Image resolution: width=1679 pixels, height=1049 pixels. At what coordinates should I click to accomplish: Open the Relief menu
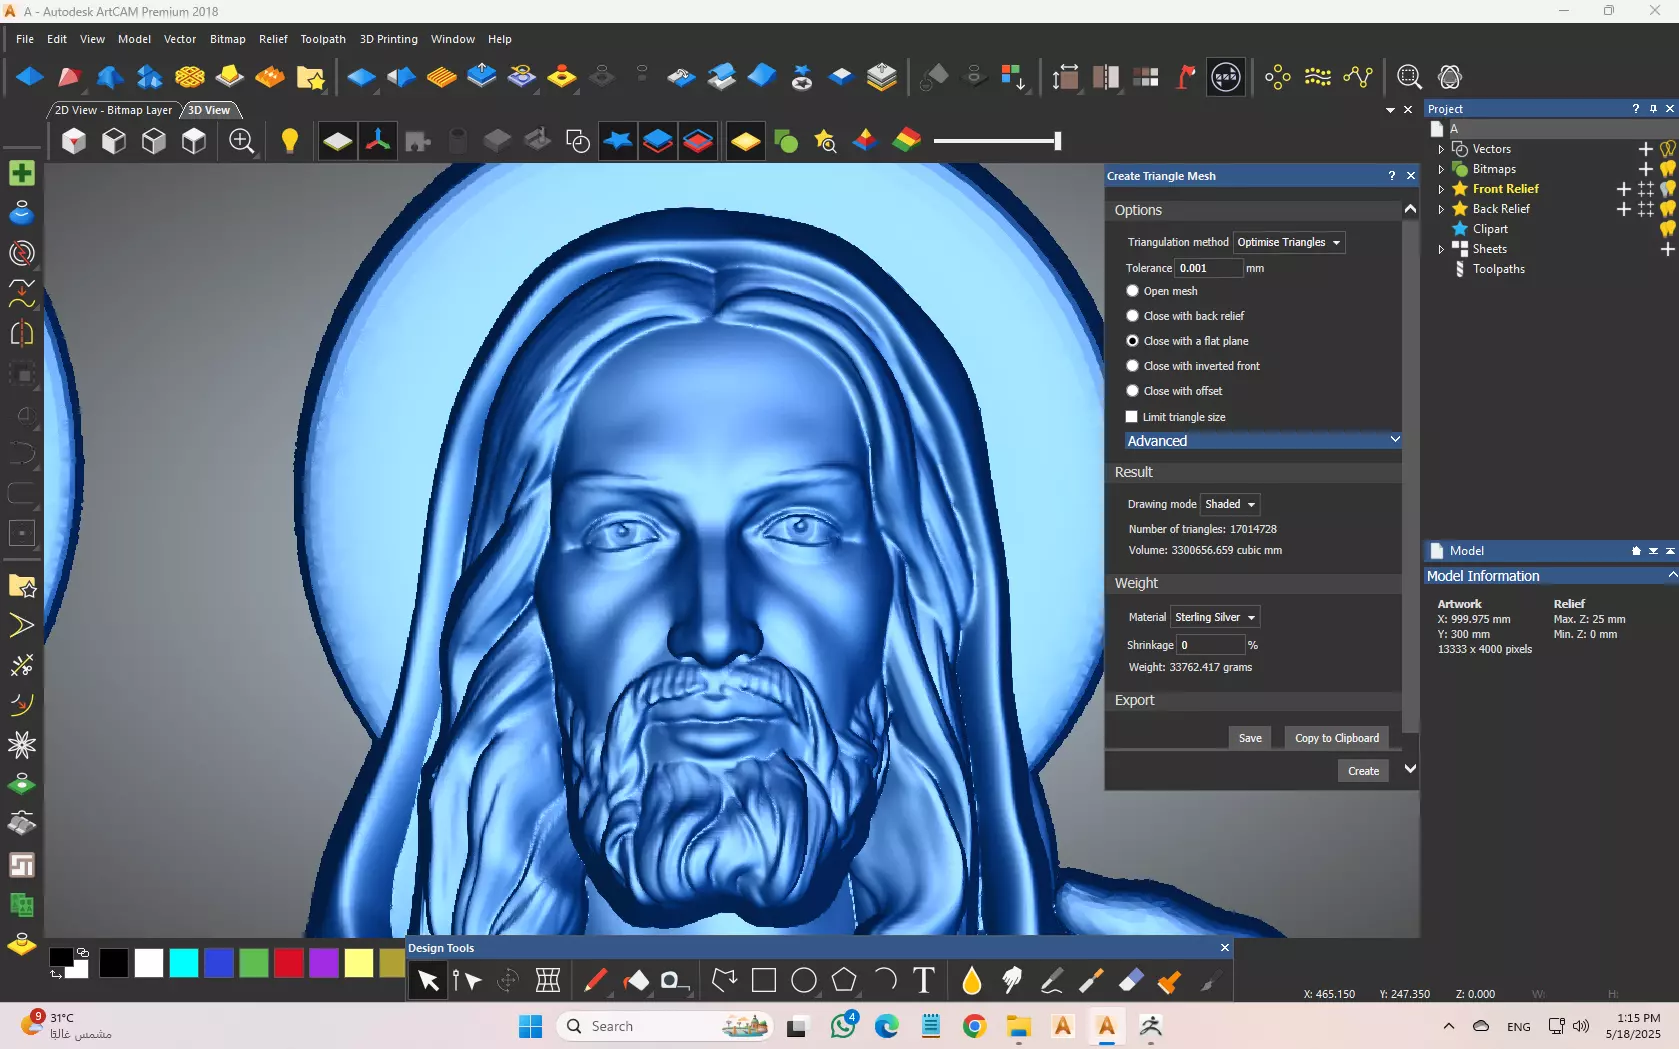click(273, 39)
